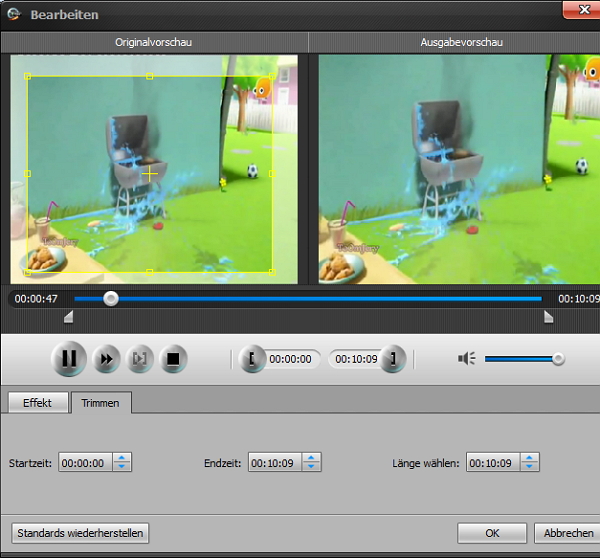
Task: Increase Startzeit with up arrow
Action: (x=122, y=458)
